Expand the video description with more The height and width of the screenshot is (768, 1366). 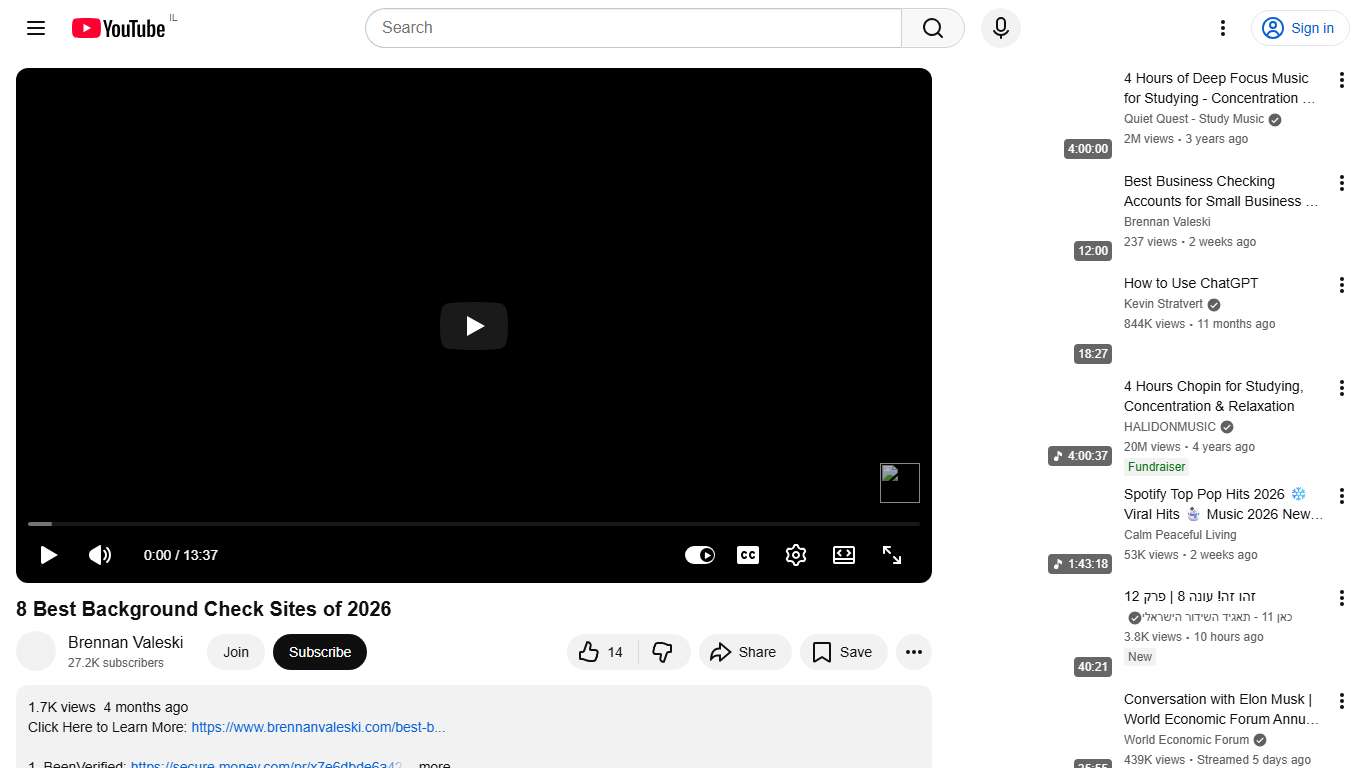tap(433, 764)
